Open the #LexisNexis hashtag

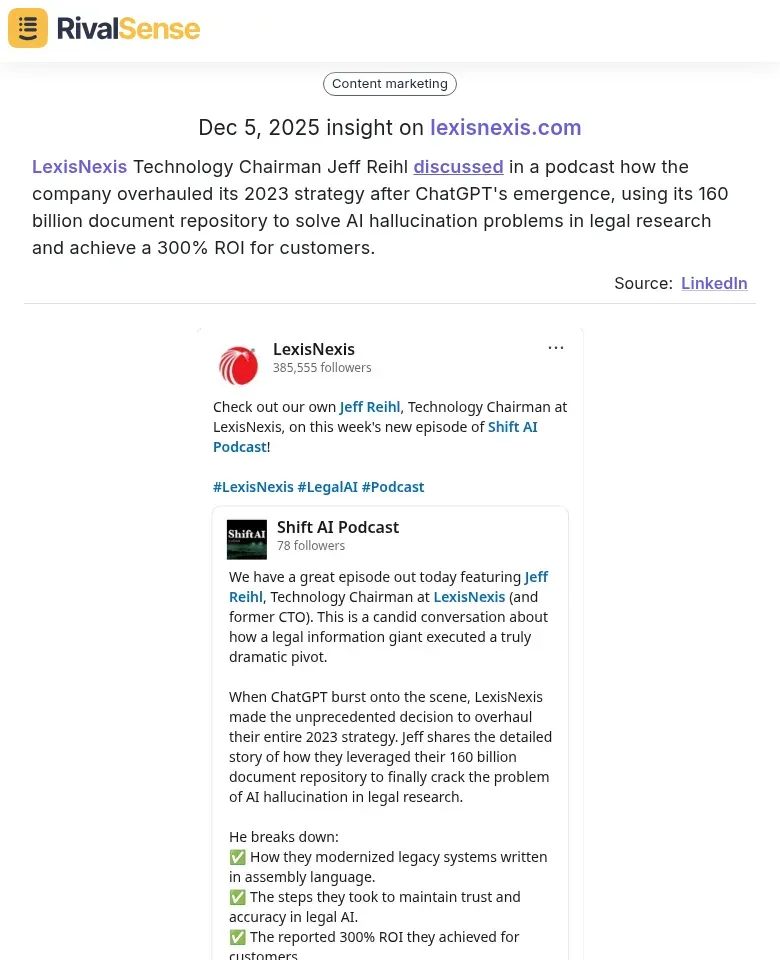click(253, 487)
